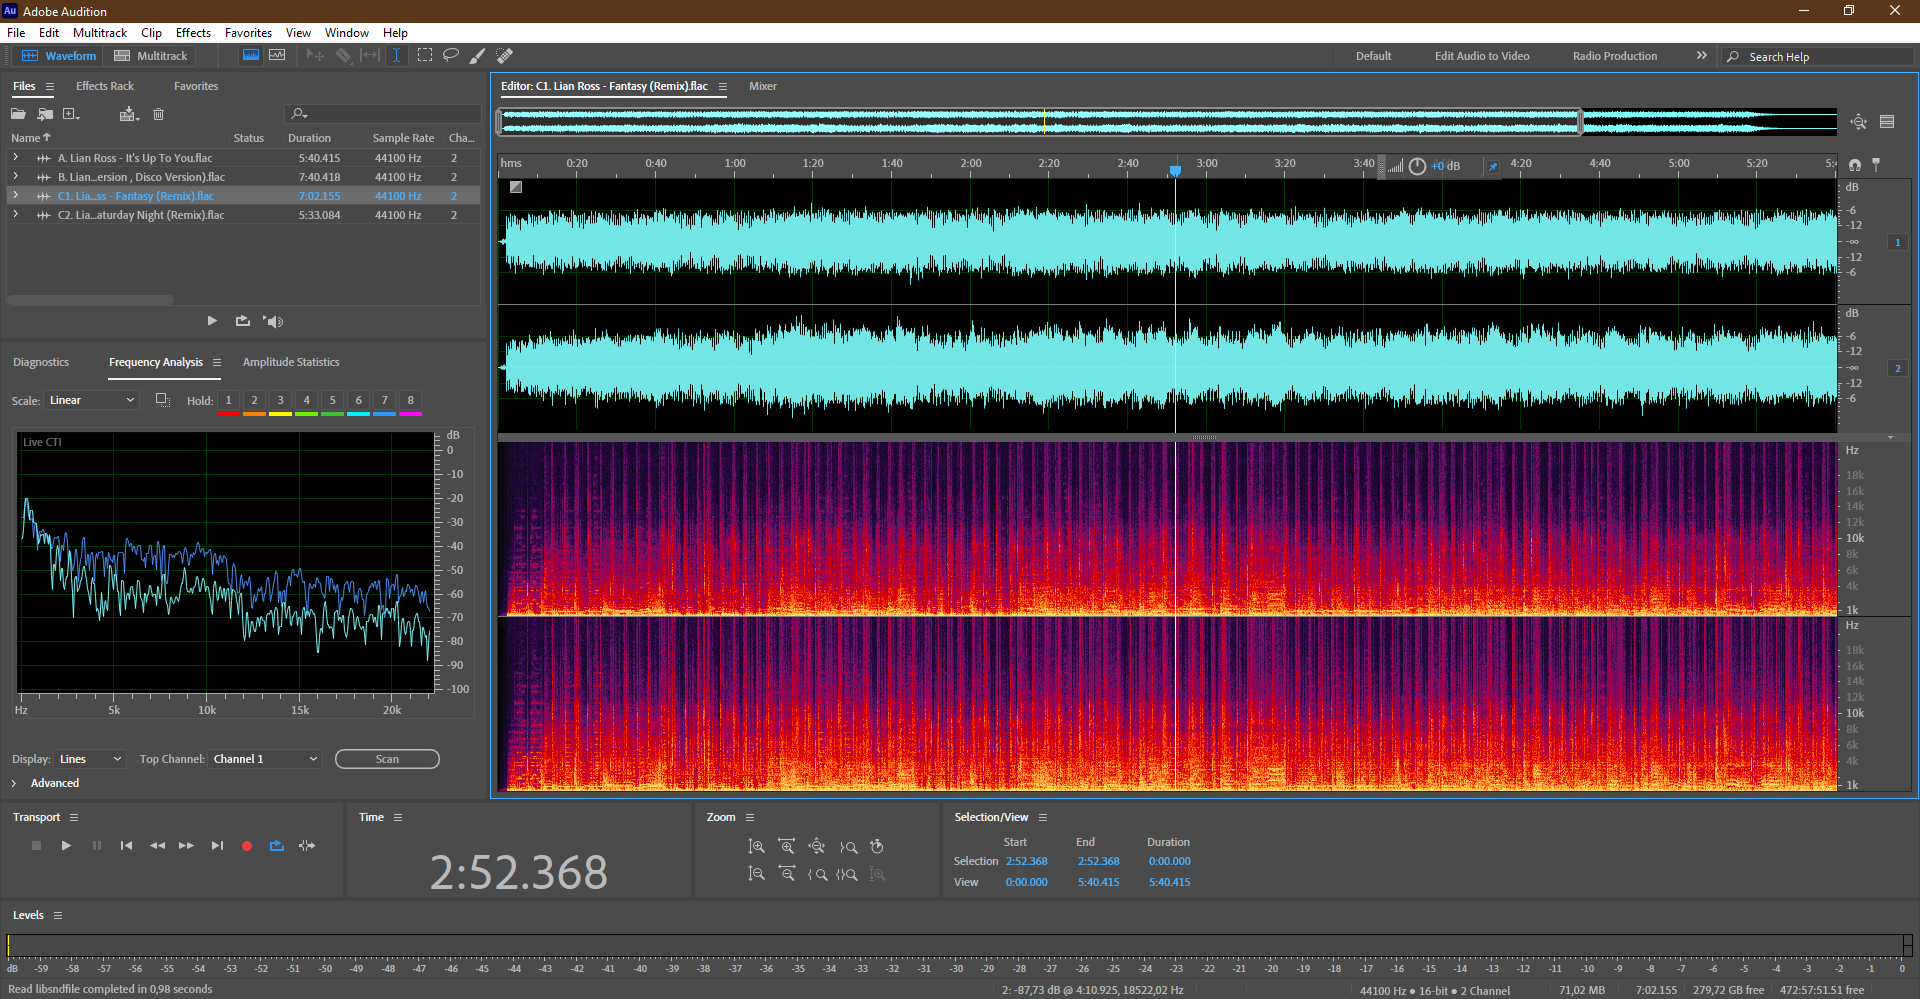
Task: Click Skip Selection icon in Transport
Action: click(307, 846)
